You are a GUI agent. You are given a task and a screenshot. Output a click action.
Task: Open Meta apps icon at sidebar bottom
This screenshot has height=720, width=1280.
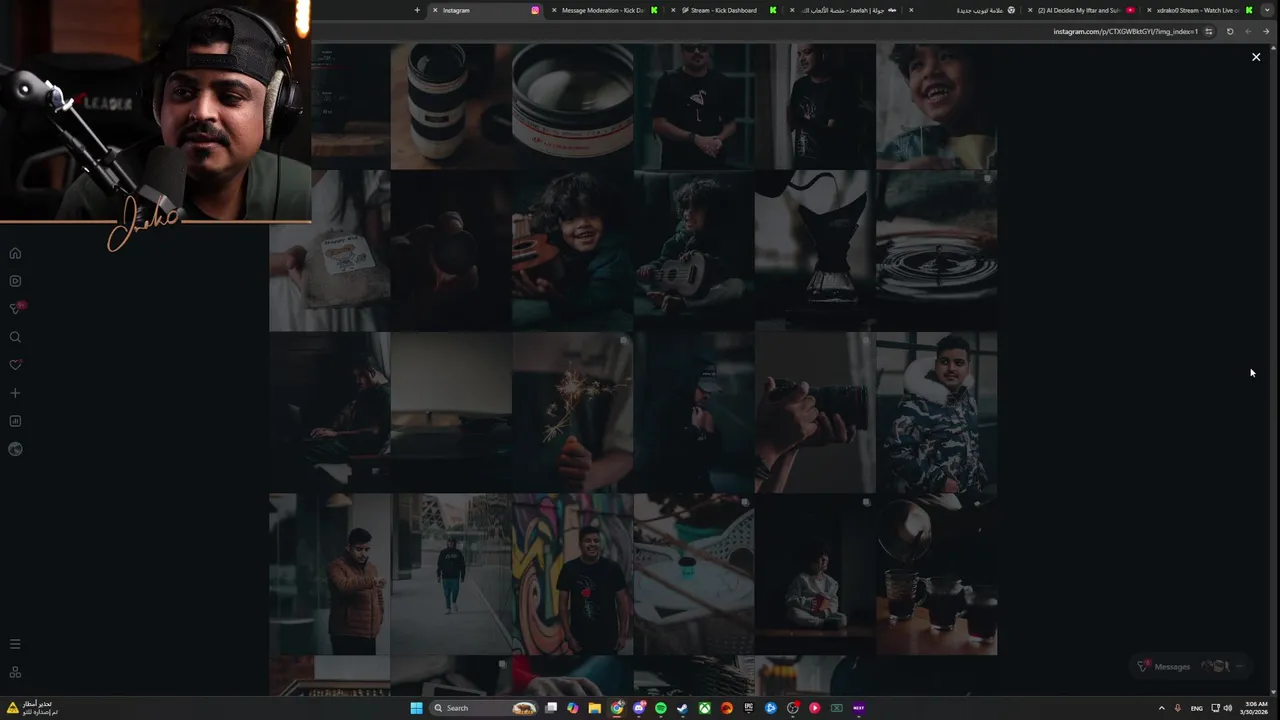tap(15, 672)
